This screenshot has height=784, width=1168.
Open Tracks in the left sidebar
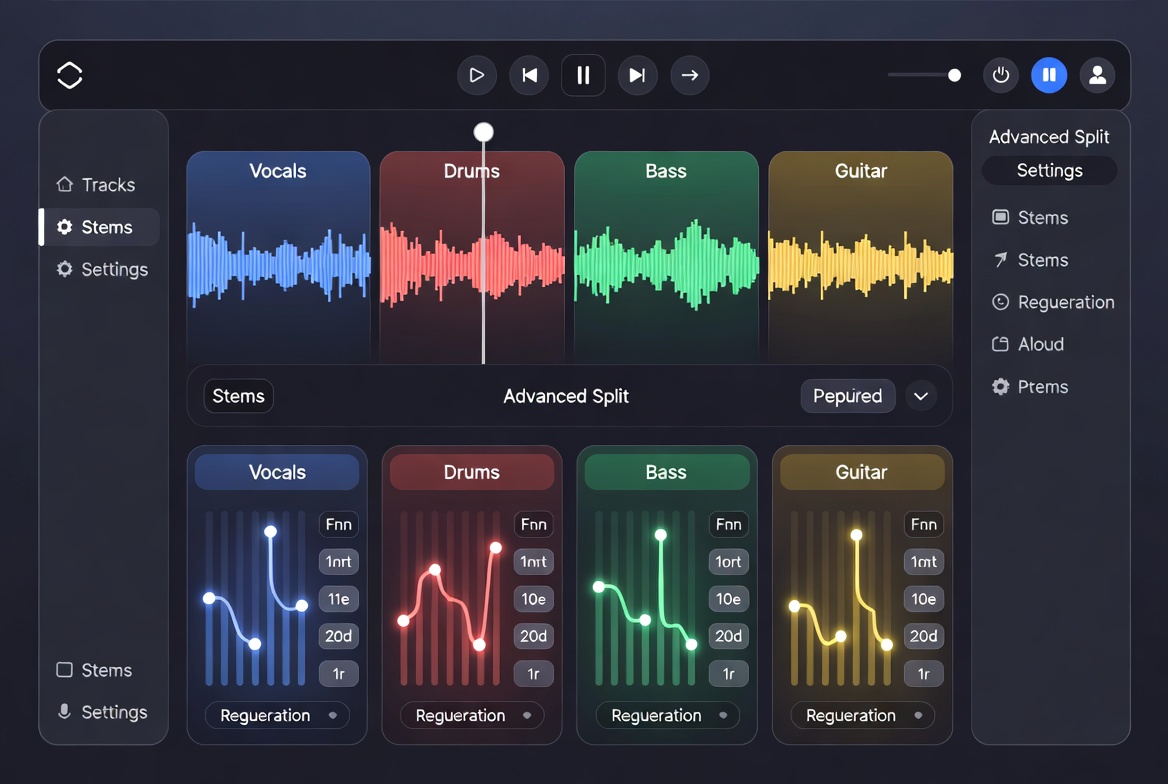click(96, 185)
